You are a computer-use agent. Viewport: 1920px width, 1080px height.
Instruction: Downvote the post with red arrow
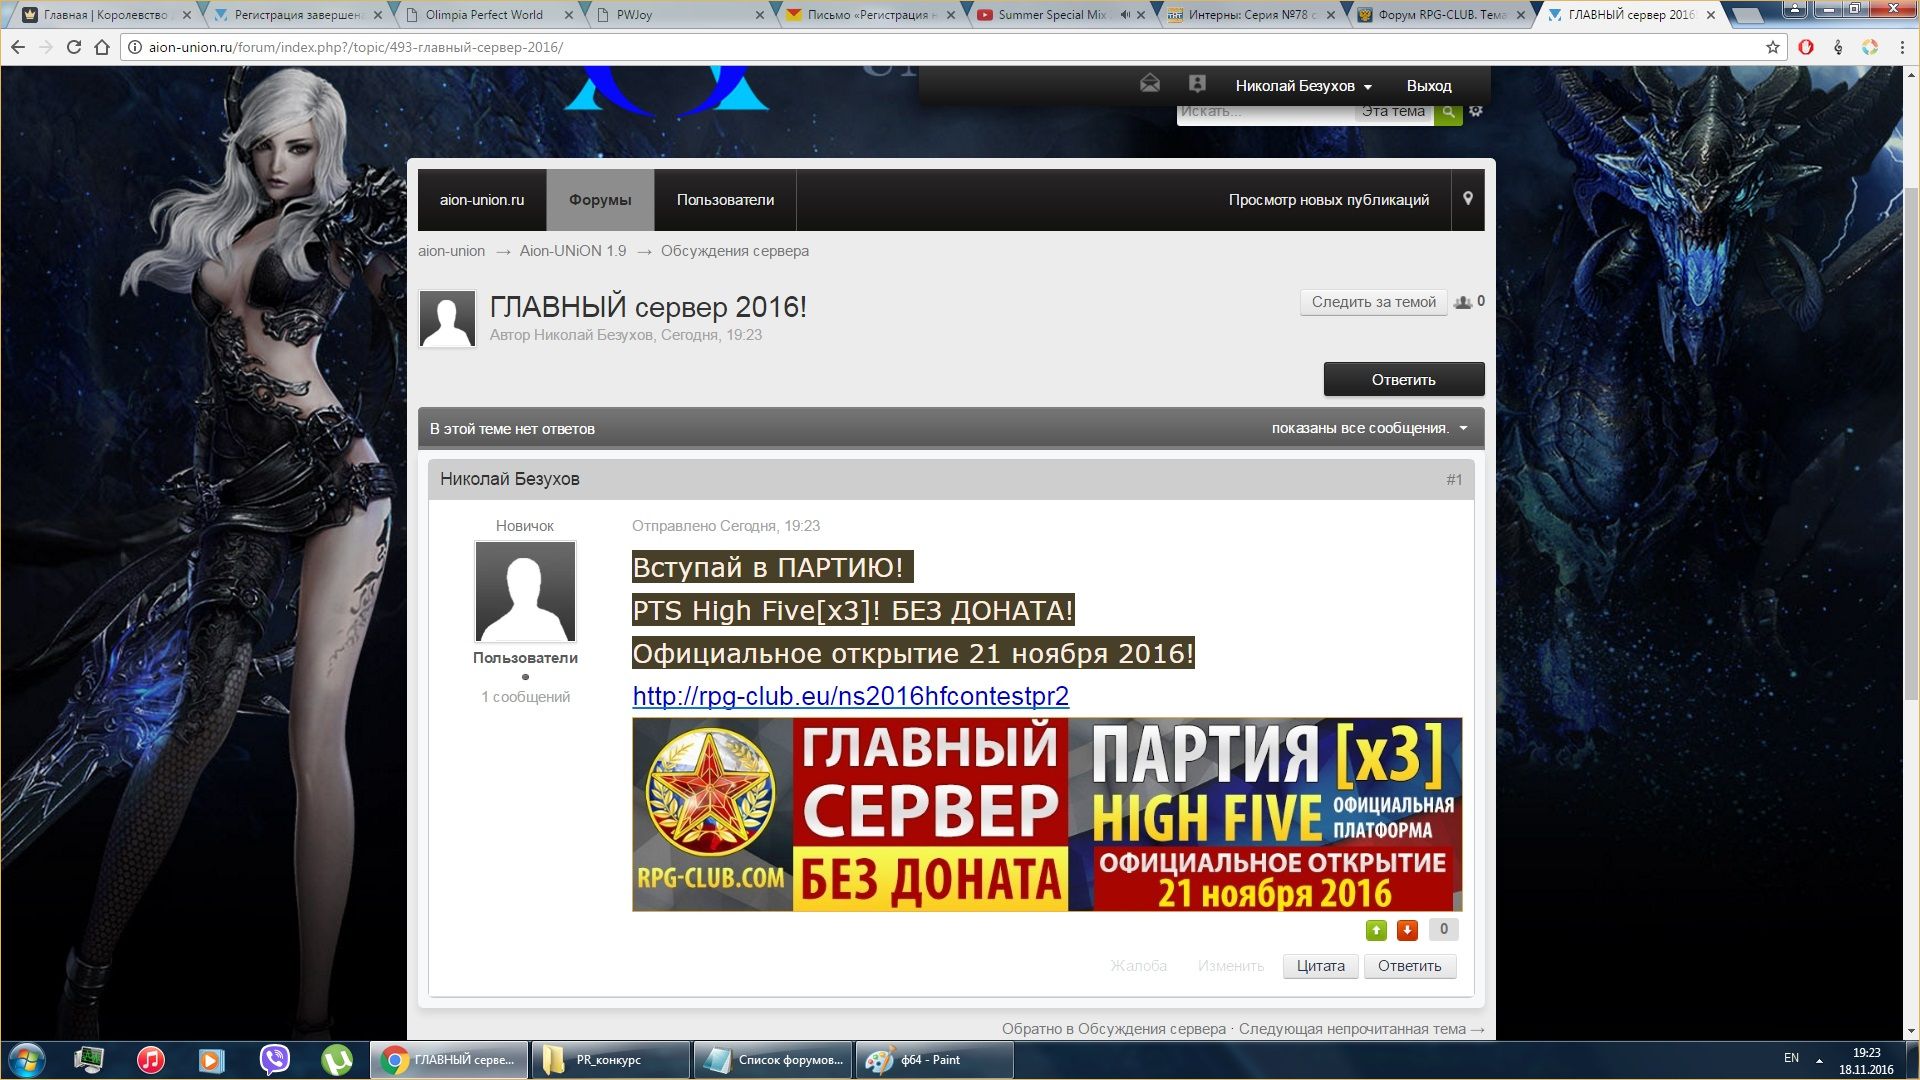1407,931
